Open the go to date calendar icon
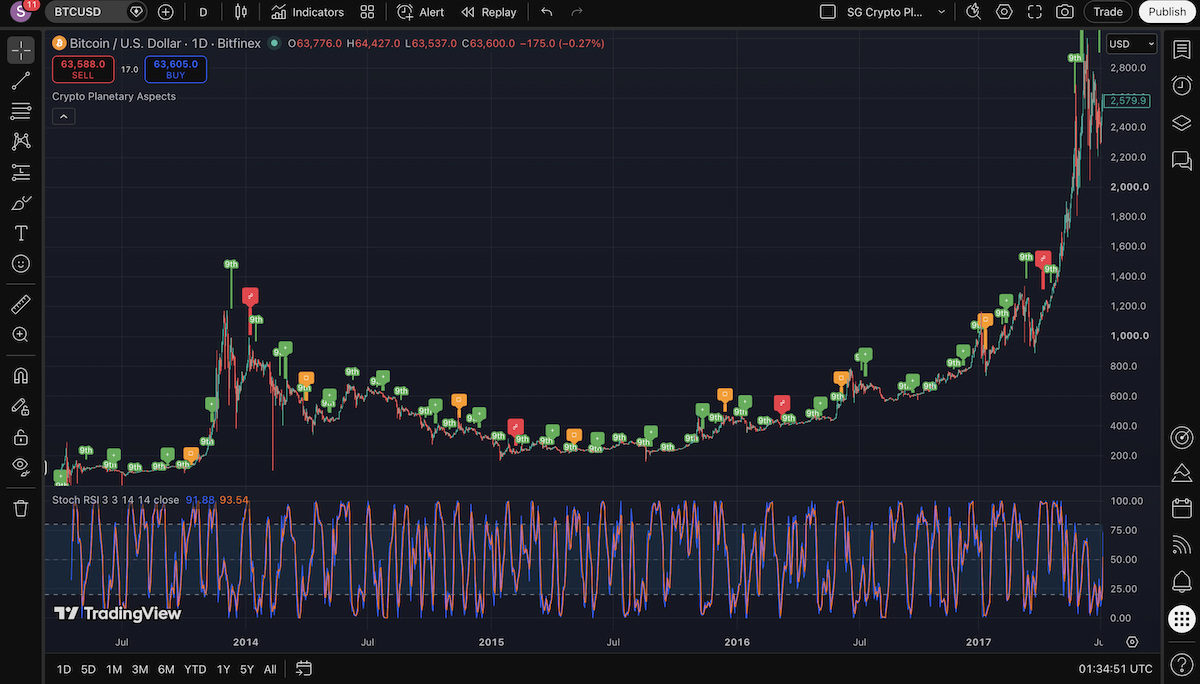Screen dimensions: 1200x684 [x=304, y=668]
